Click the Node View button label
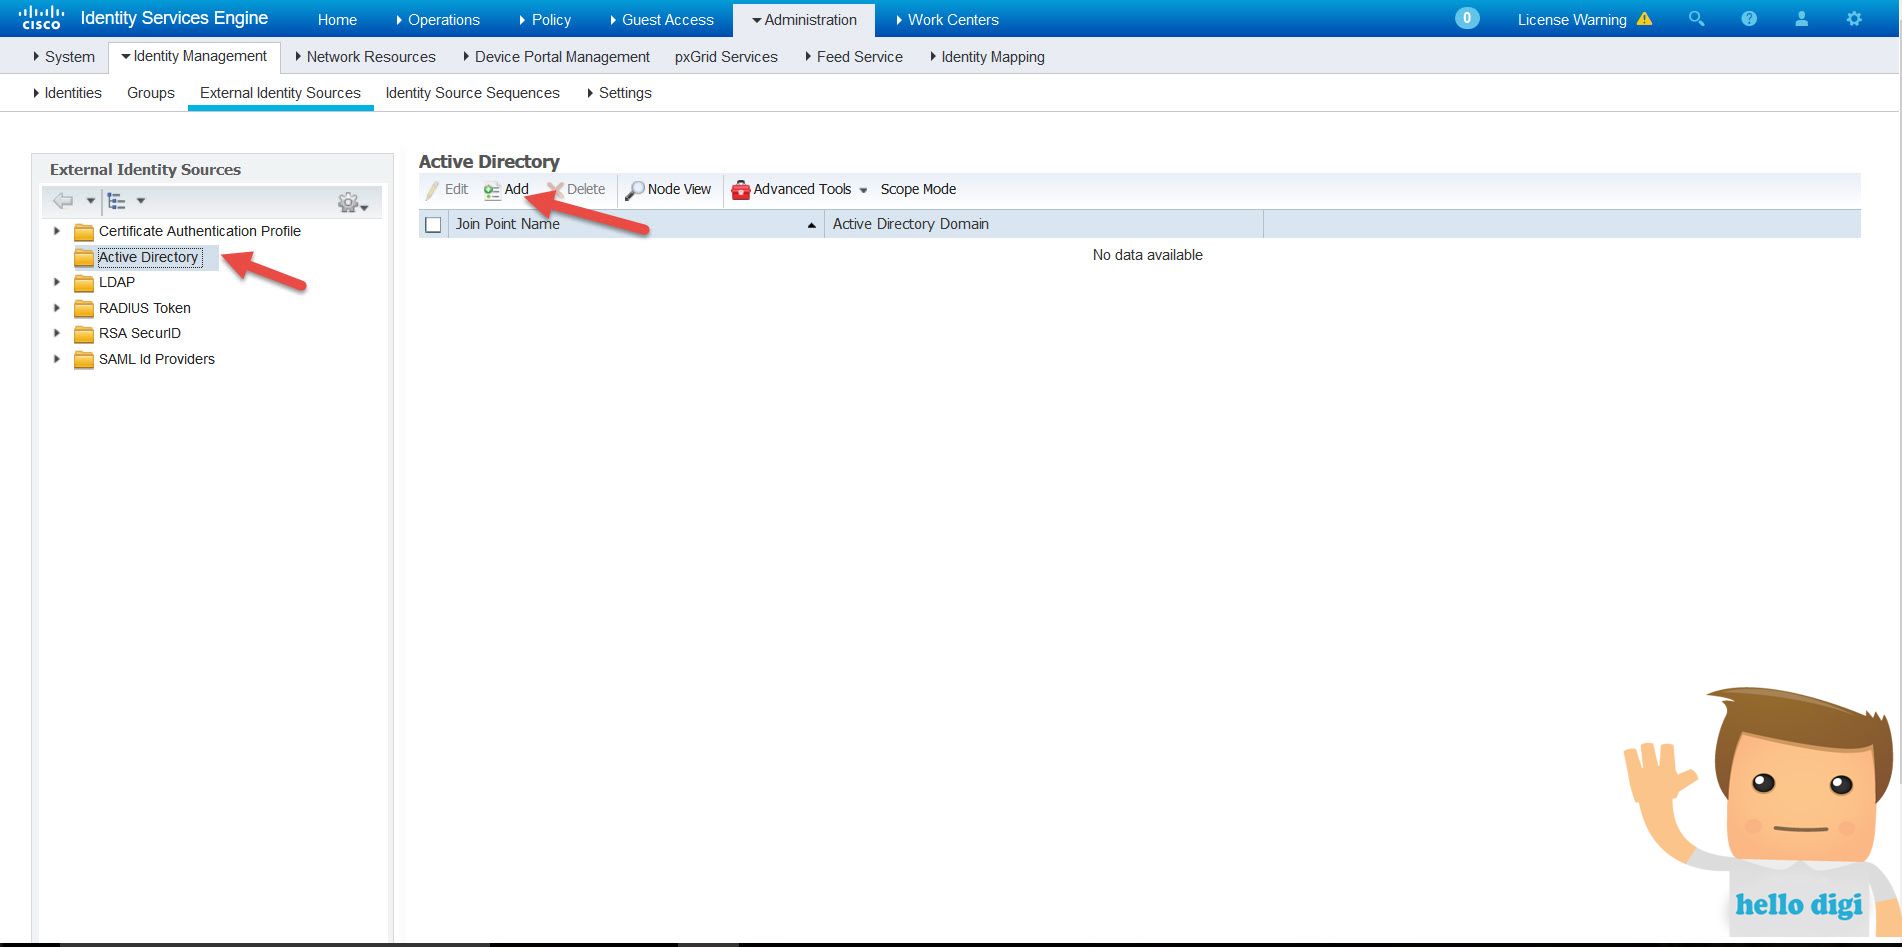1902x947 pixels. (x=679, y=189)
